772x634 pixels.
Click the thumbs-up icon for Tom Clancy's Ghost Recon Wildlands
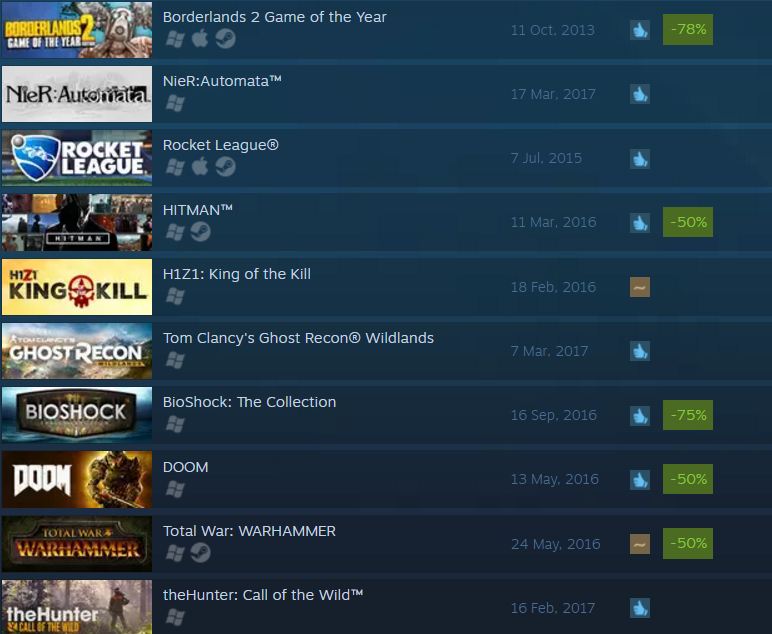640,351
